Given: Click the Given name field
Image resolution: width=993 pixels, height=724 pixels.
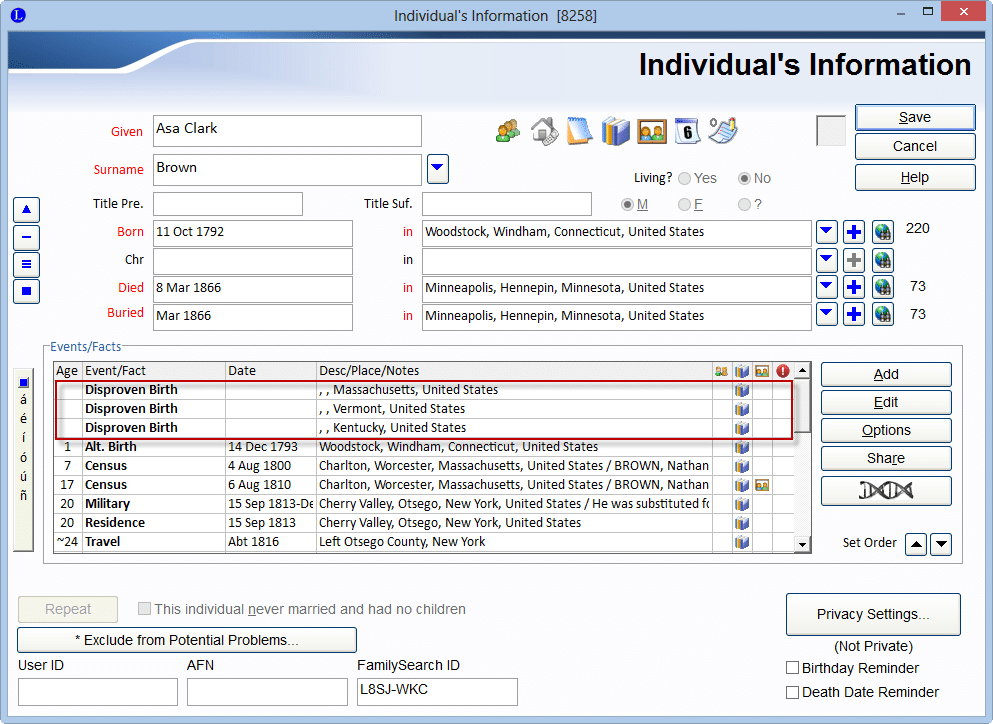Looking at the screenshot, I should 287,131.
